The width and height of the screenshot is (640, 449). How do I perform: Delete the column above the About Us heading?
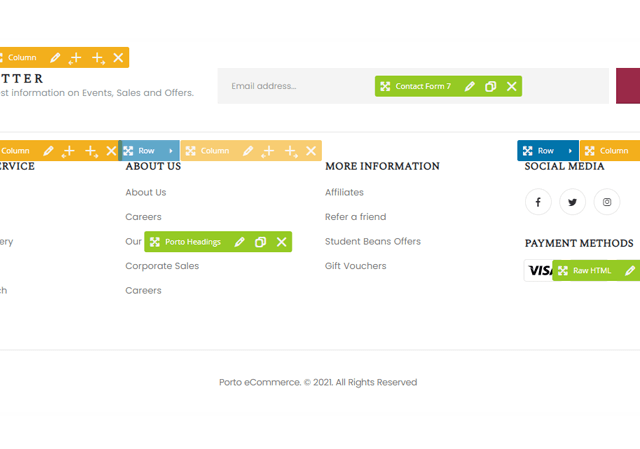[x=312, y=151]
